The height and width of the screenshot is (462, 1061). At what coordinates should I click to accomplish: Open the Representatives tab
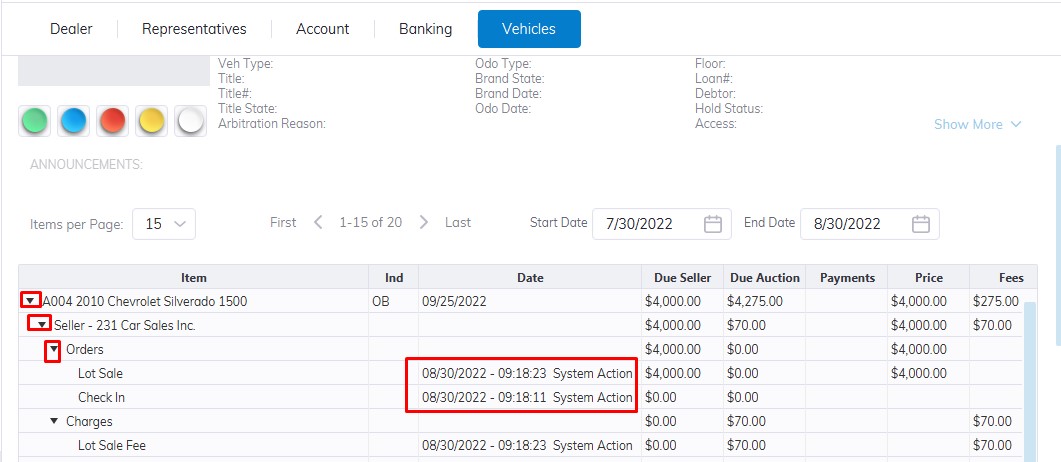pyautogui.click(x=194, y=29)
